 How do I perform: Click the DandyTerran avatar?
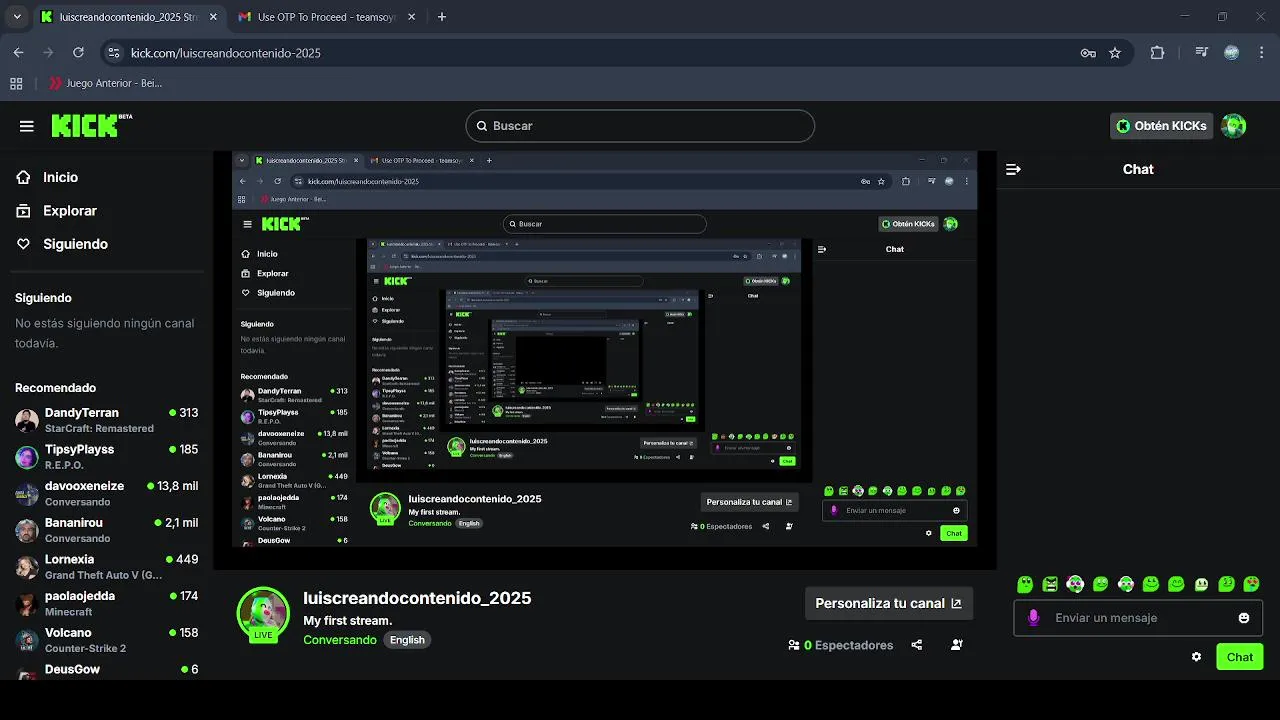(27, 420)
